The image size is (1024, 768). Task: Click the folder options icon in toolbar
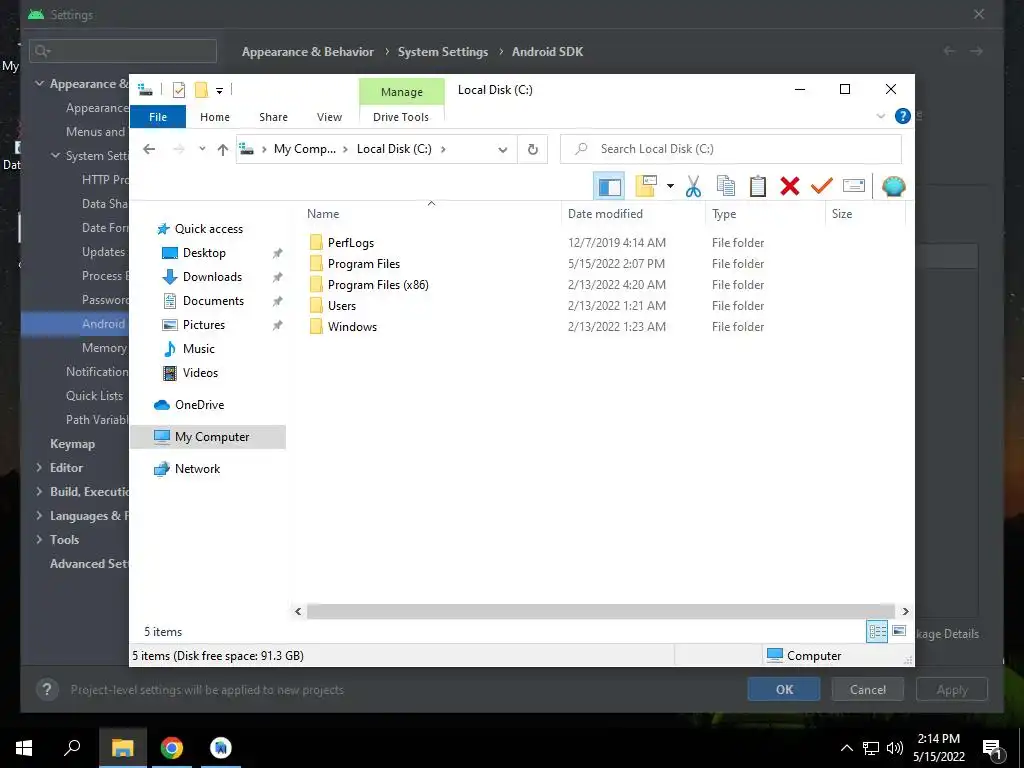646,186
